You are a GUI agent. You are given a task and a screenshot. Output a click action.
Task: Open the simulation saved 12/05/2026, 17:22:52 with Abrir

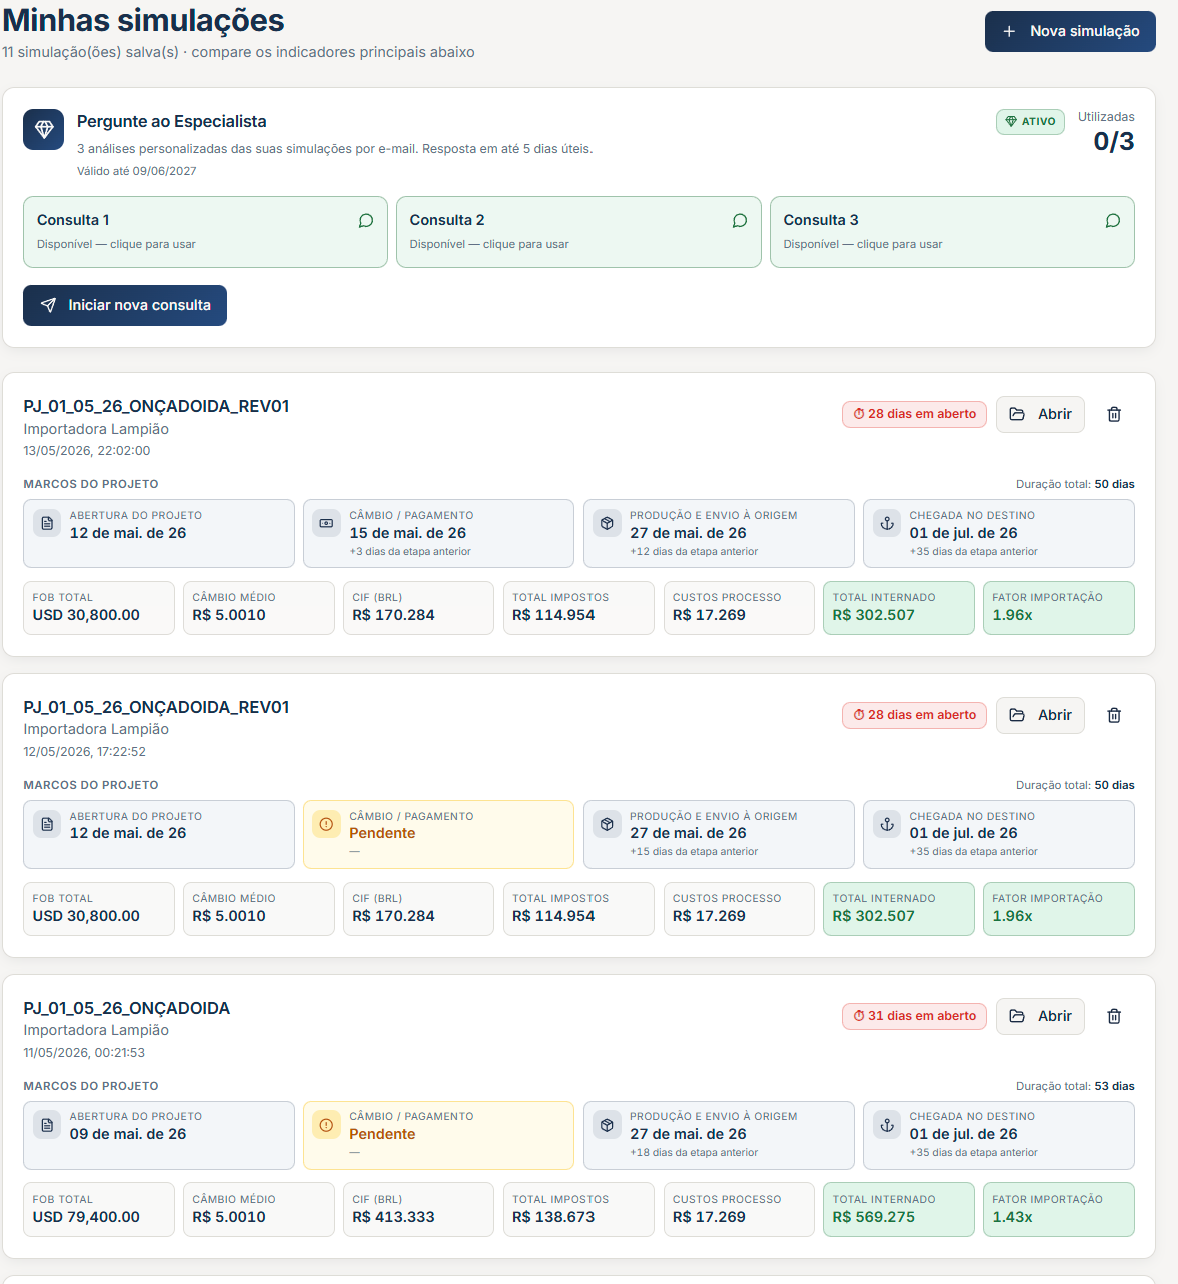pos(1040,715)
